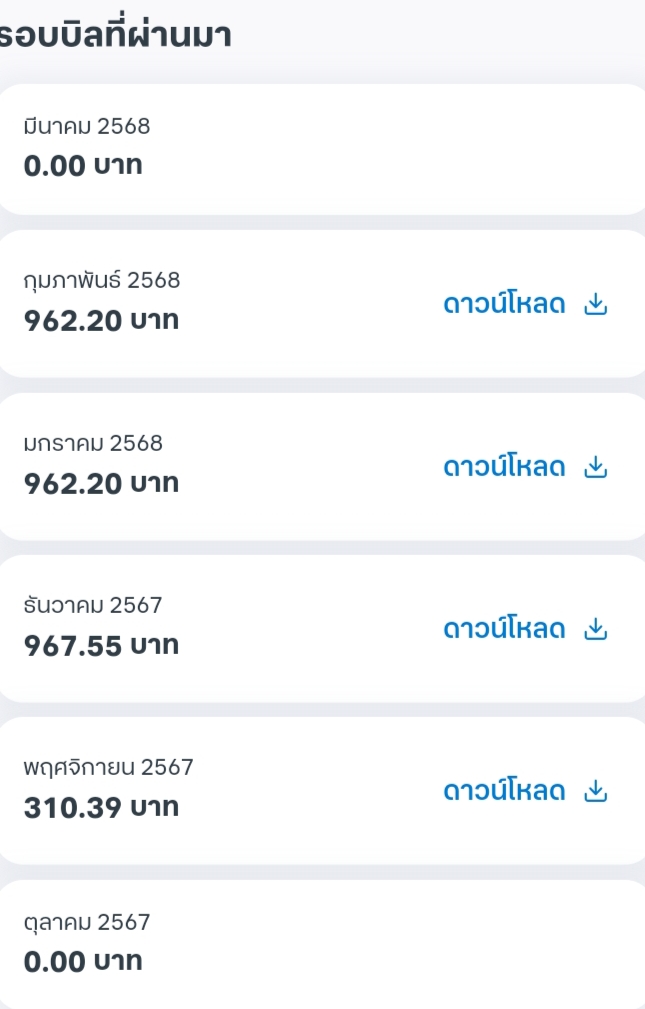This screenshot has width=645, height=1009.
Task: Select the 967.55 บาท amount
Action: coord(101,645)
